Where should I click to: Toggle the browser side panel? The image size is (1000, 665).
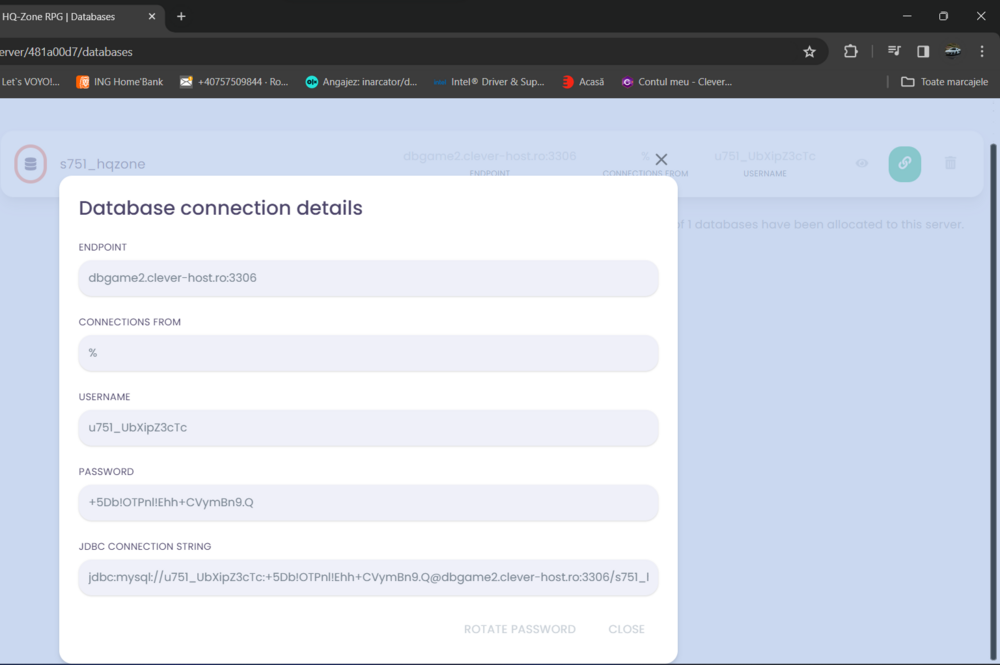(x=923, y=51)
